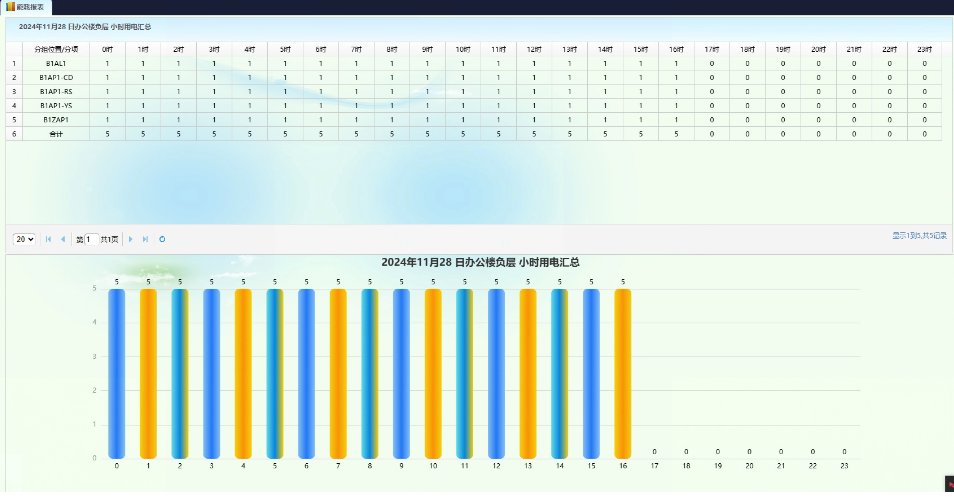Click the blue bar for hour 12

[496, 373]
